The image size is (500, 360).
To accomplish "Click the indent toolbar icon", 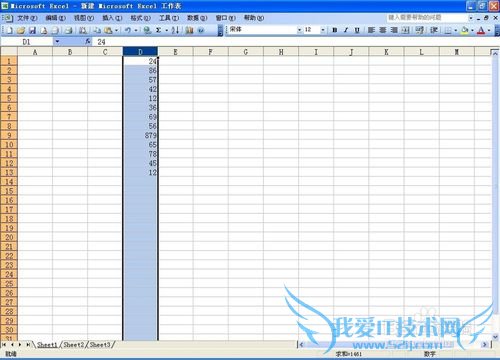I will (434, 30).
